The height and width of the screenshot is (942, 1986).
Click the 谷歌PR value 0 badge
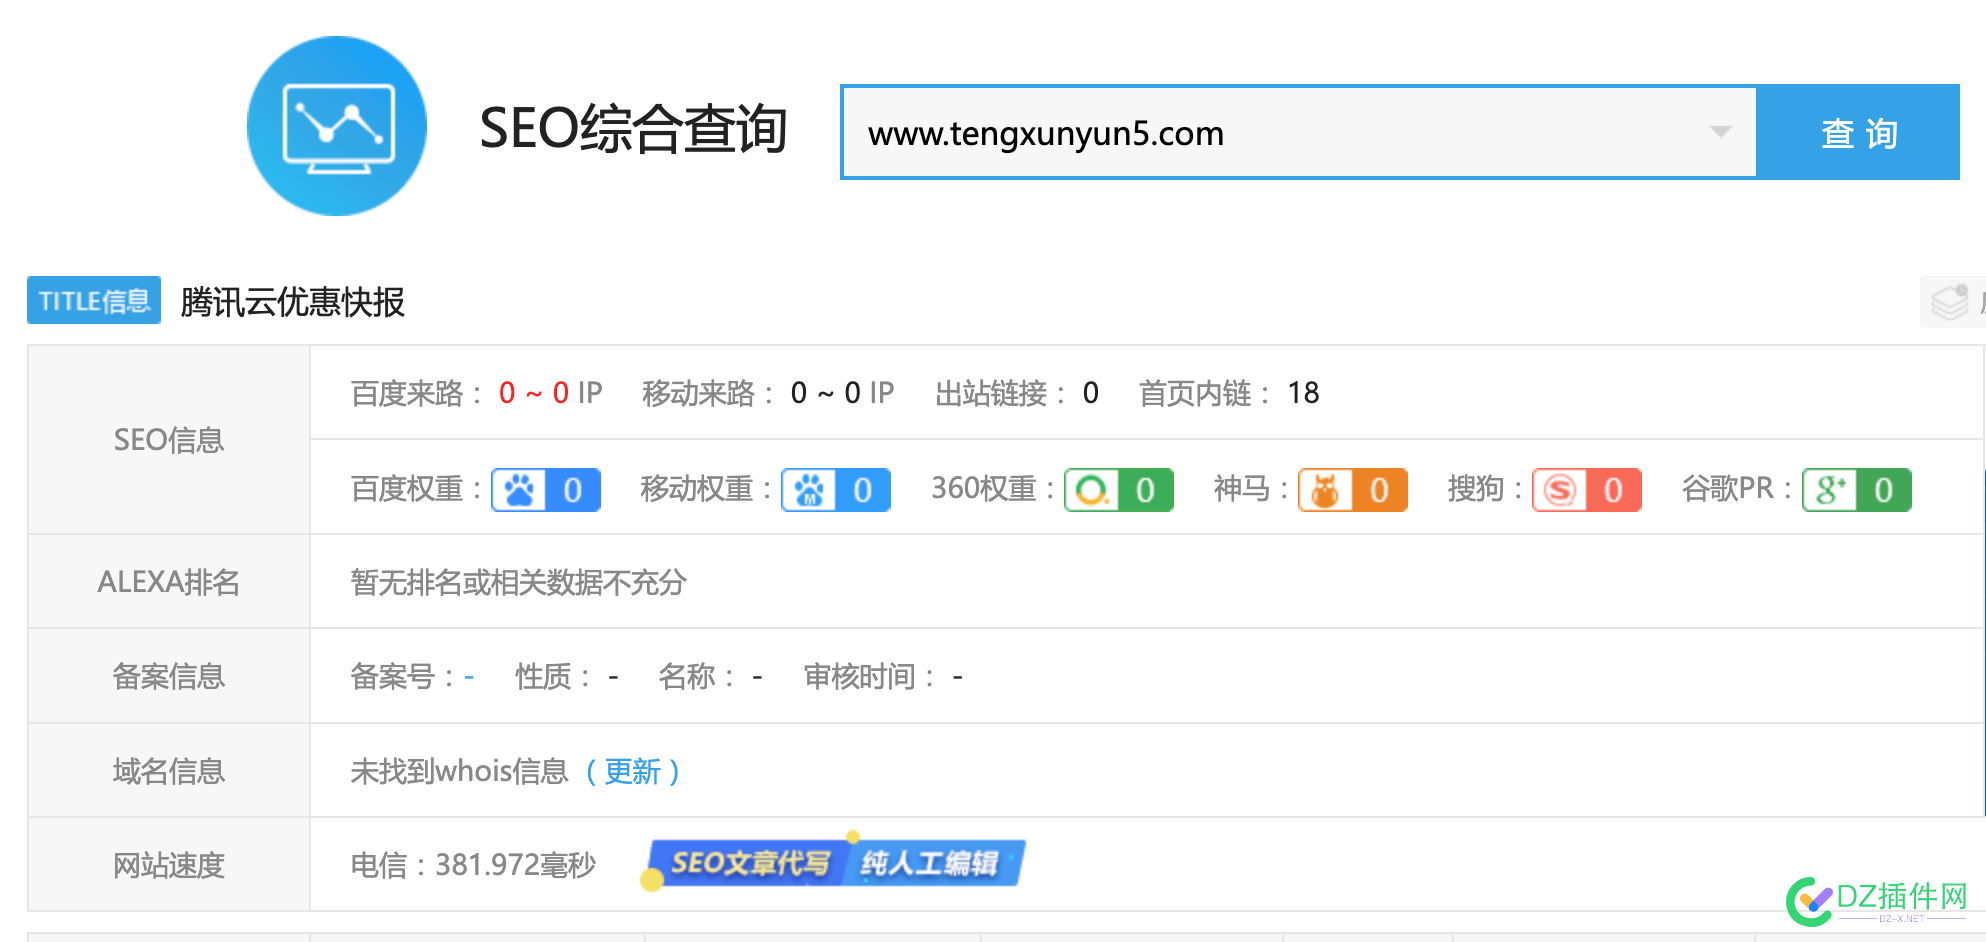[x=1884, y=490]
